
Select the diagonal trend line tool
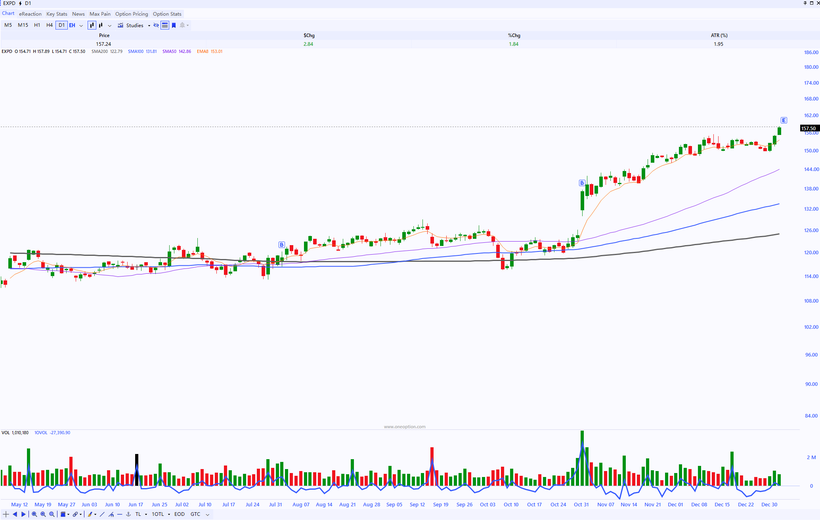point(102,514)
